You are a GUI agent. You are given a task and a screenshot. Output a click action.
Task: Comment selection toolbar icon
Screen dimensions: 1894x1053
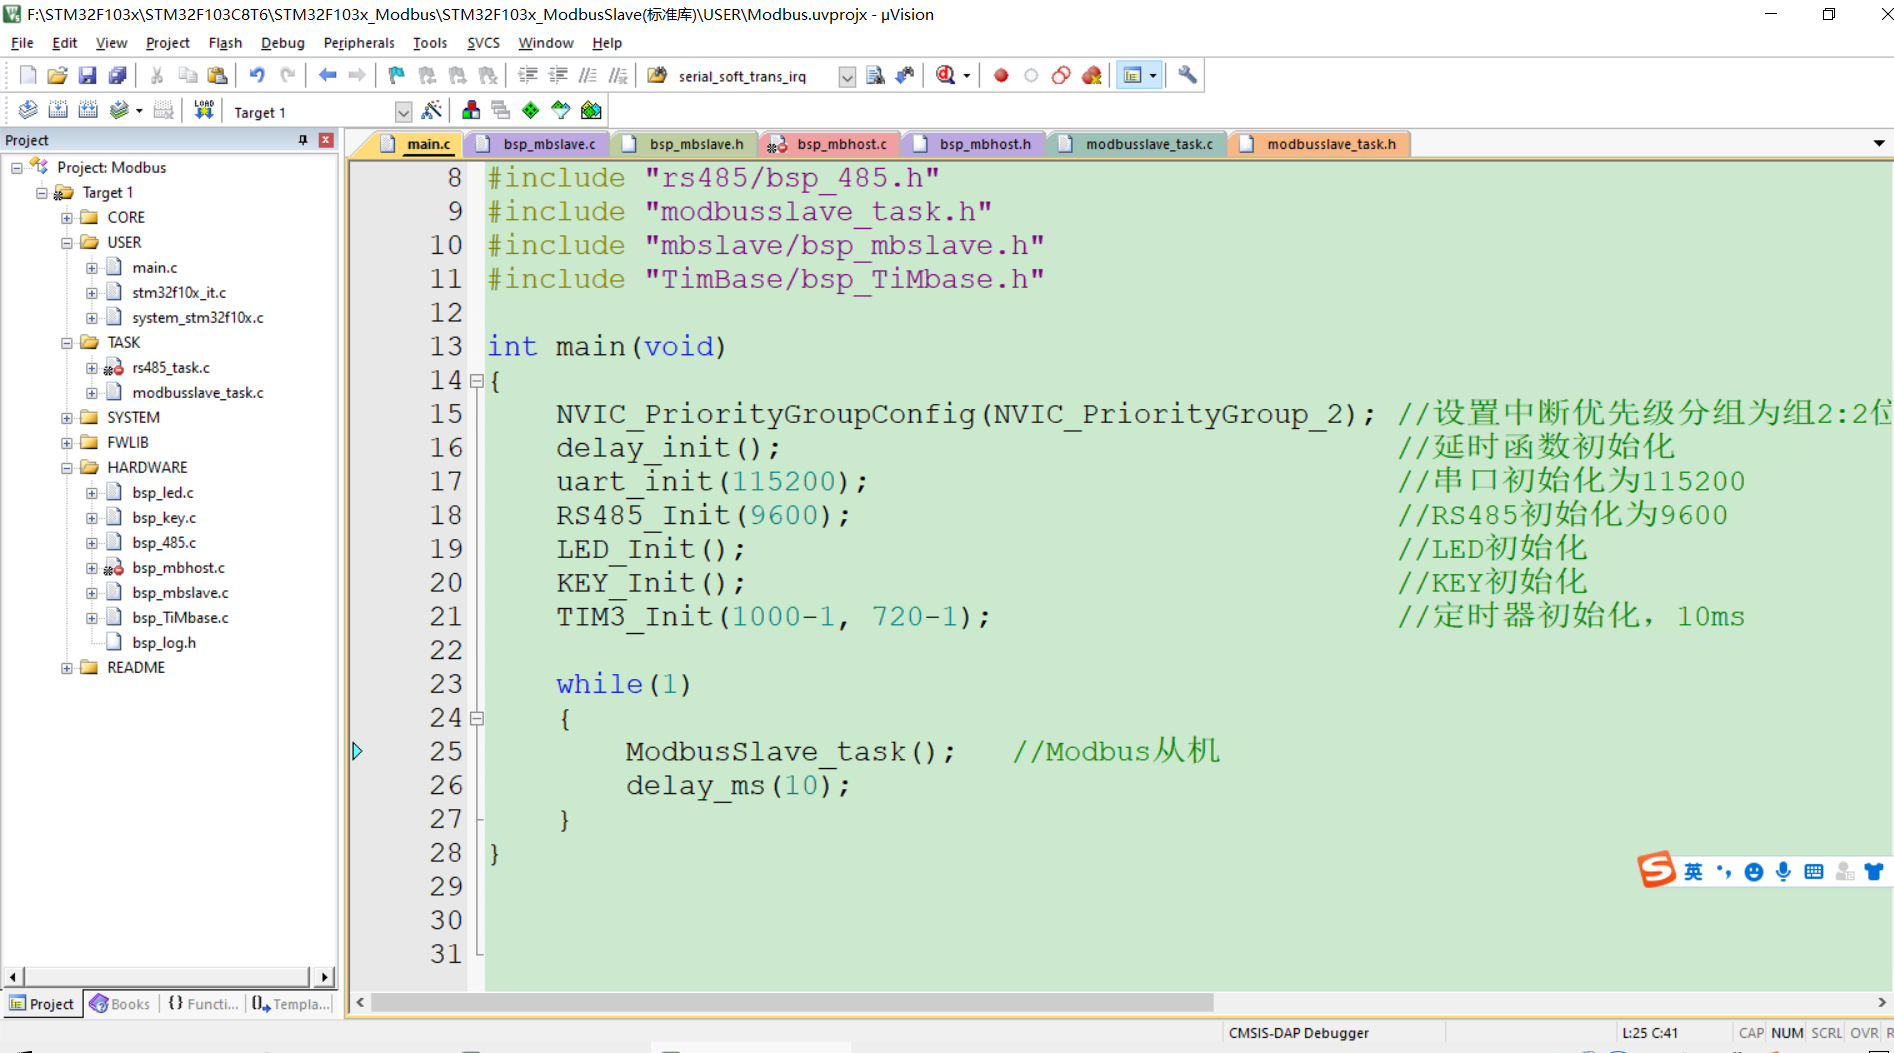[588, 75]
